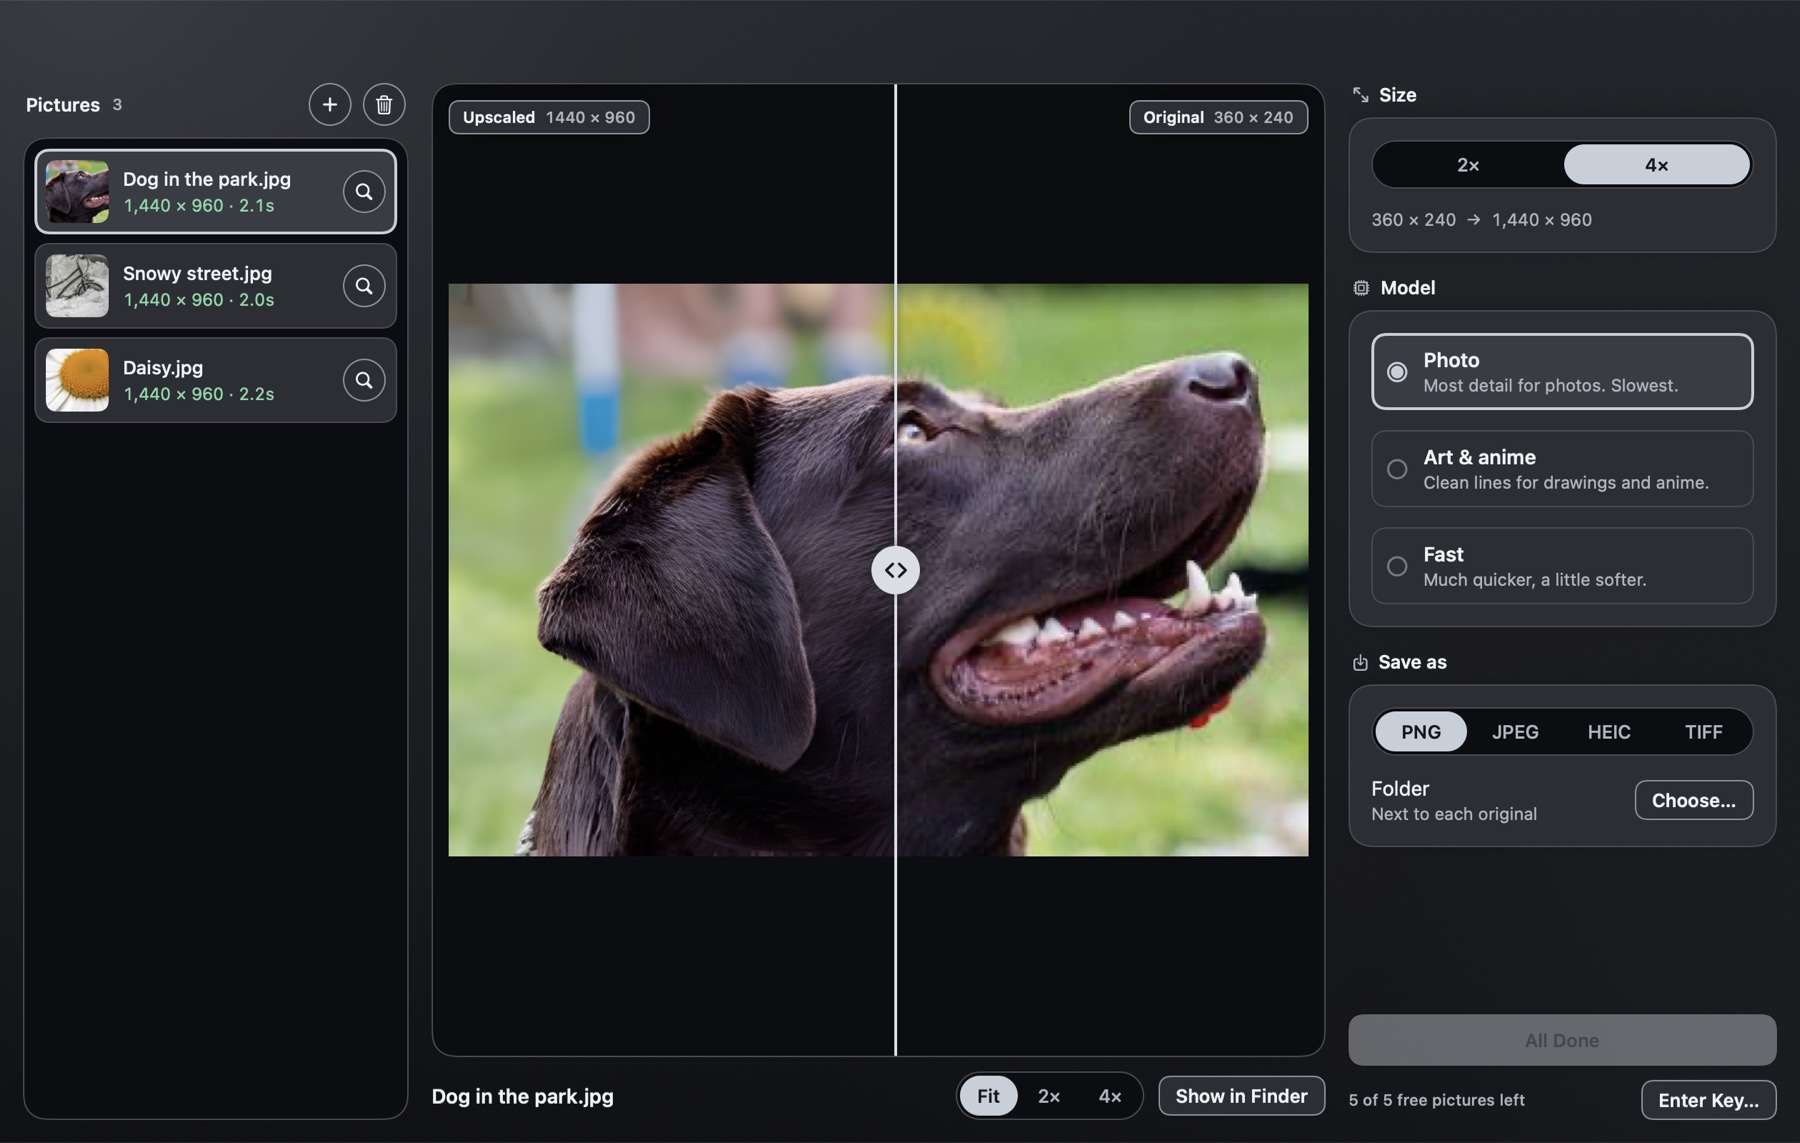
Task: Click the dog preview image
Action: pos(878,570)
